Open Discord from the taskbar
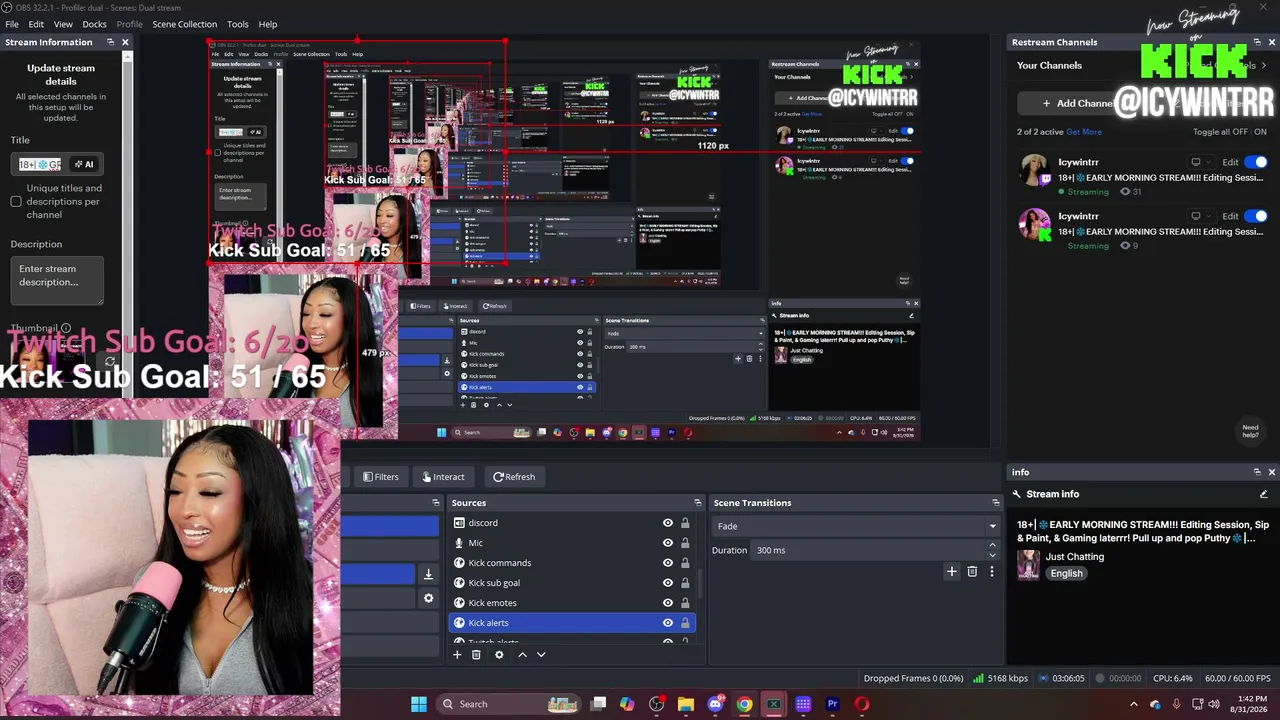 [715, 704]
